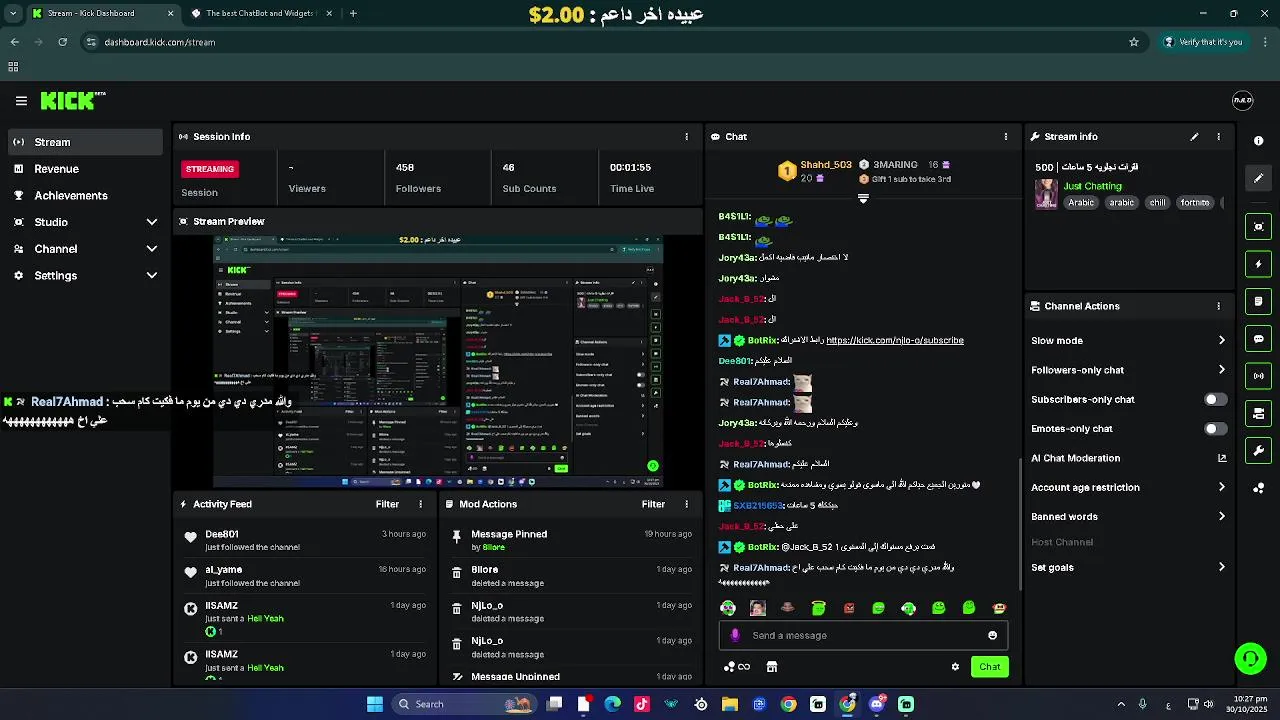The image size is (1280, 720).
Task: Open the kick.com/njlo-o/subscribe link
Action: pos(895,340)
